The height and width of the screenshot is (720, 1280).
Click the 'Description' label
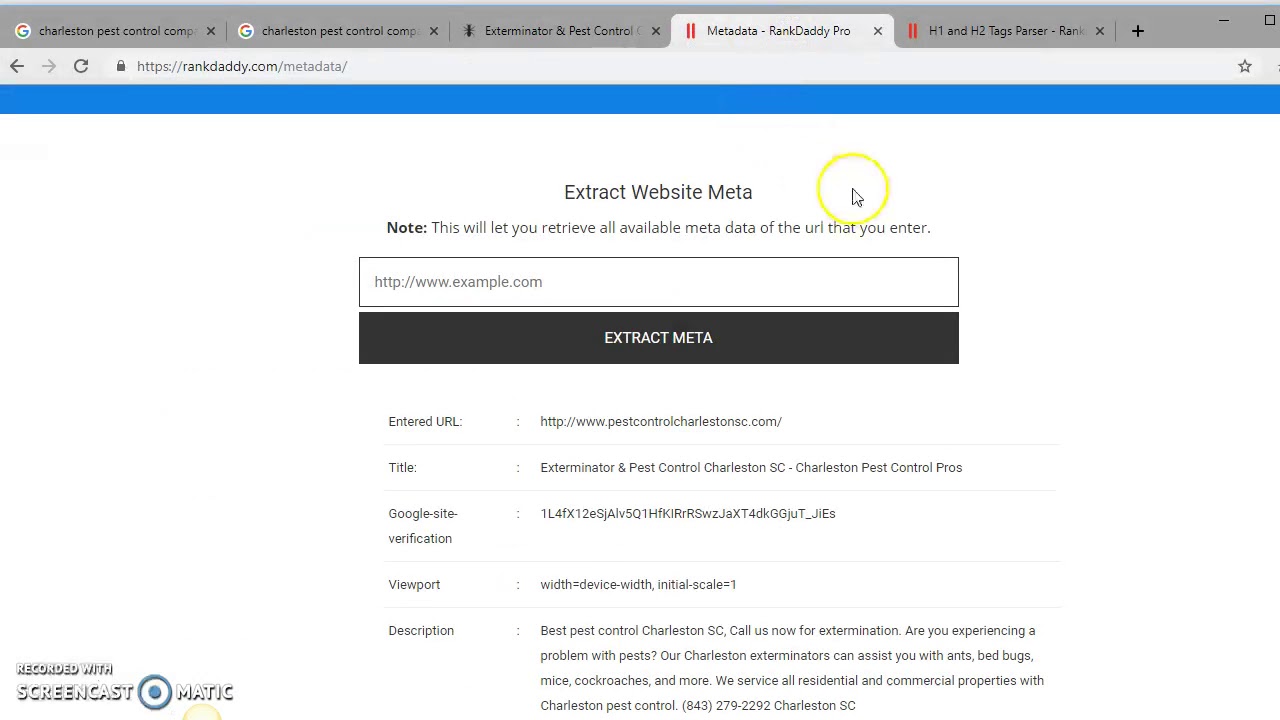point(421,631)
